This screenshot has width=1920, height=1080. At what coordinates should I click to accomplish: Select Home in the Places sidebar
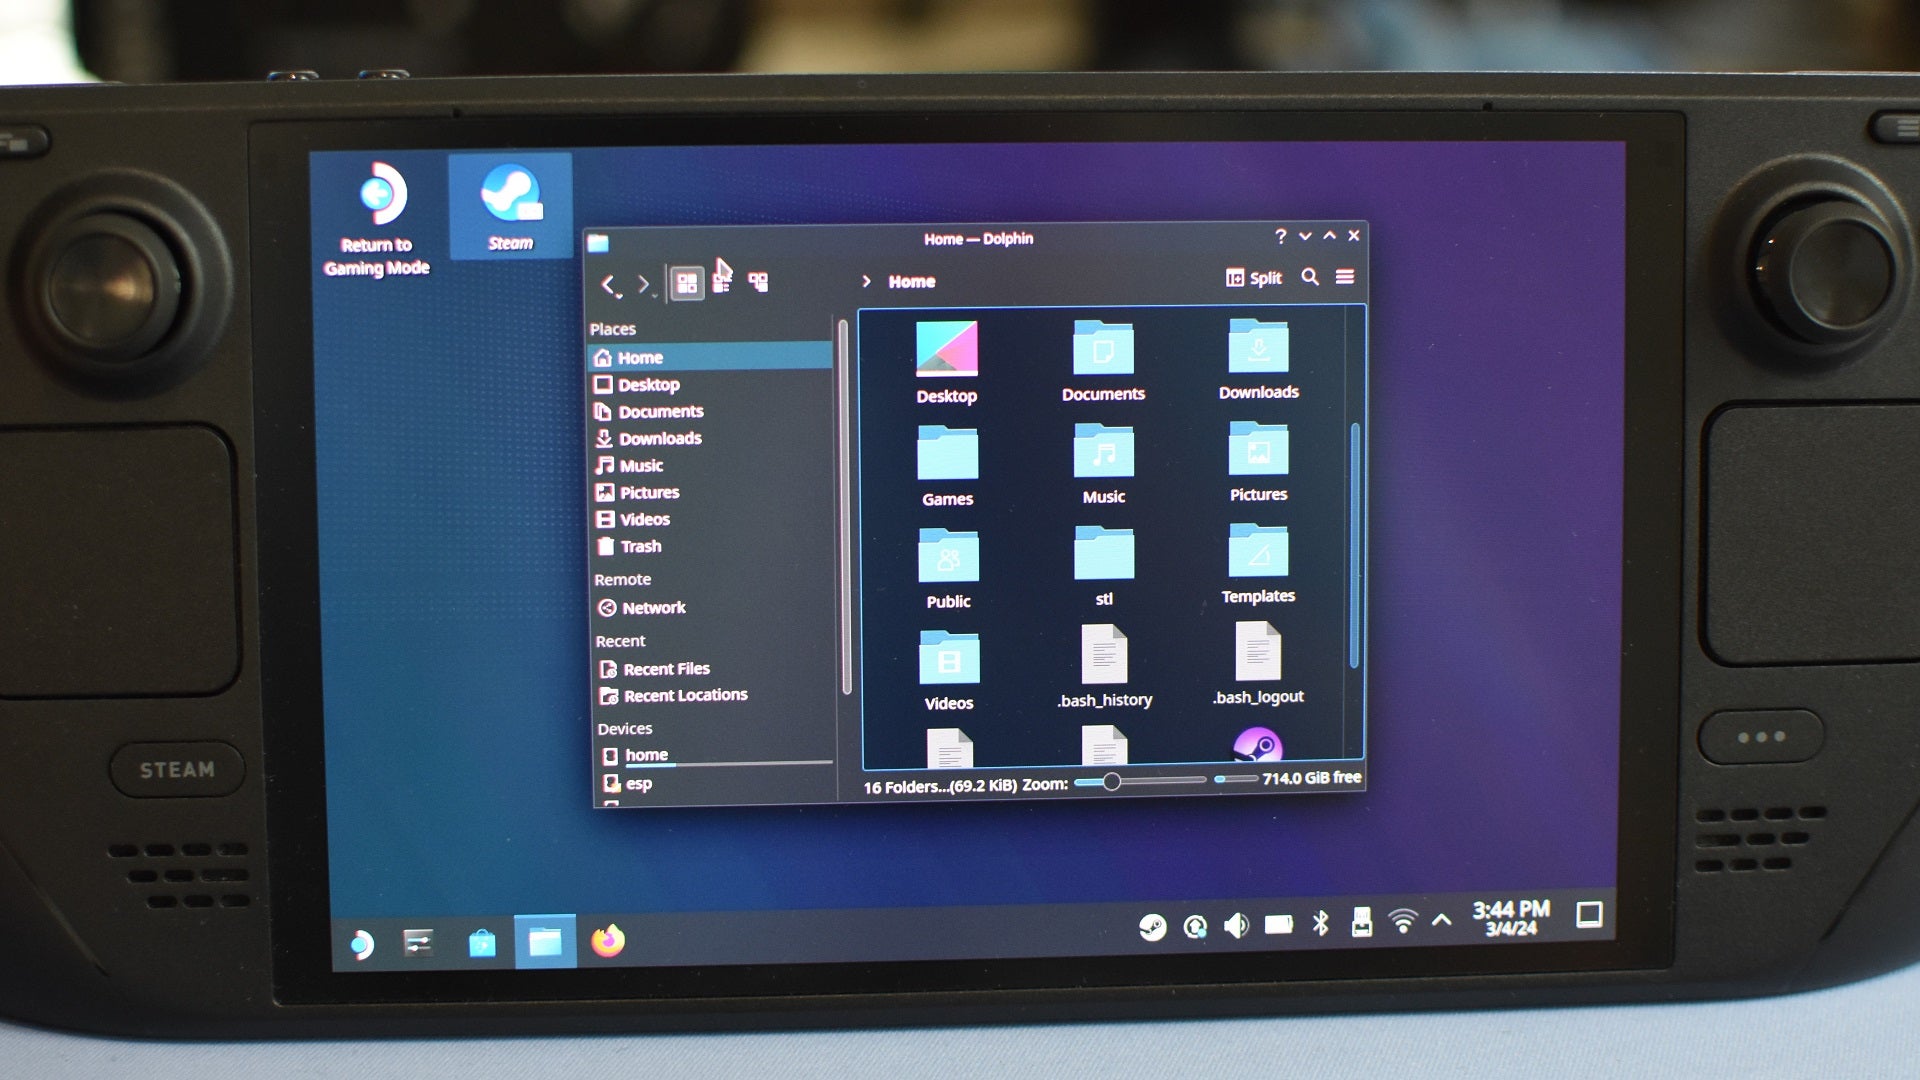[641, 357]
